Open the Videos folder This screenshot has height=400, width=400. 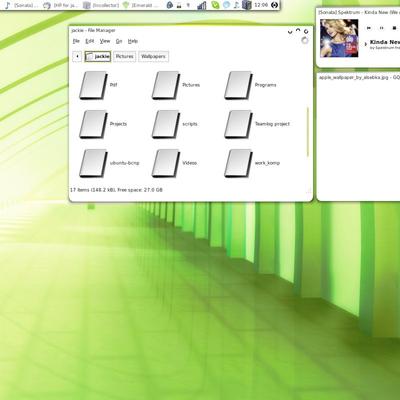[166, 163]
